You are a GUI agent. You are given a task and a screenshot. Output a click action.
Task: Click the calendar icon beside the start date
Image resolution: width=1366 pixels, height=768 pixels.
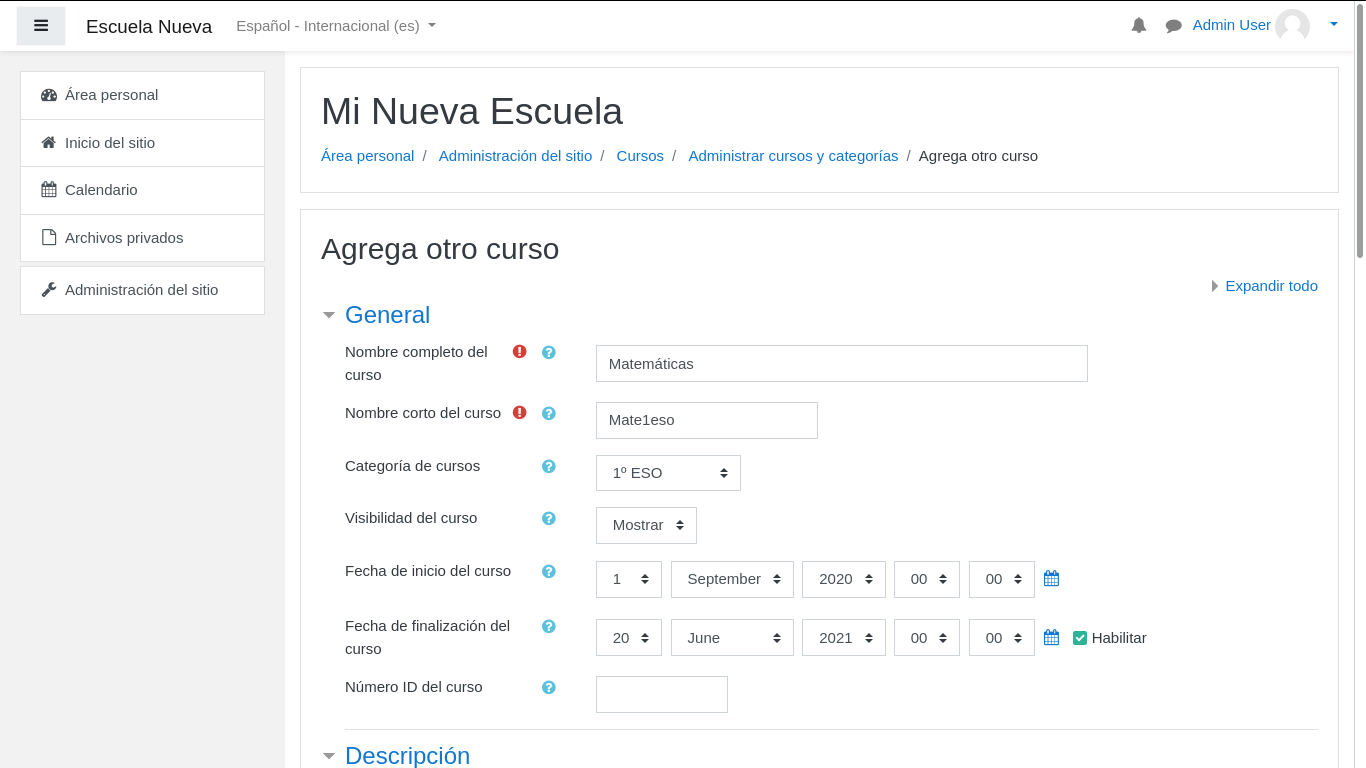pyautogui.click(x=1051, y=578)
